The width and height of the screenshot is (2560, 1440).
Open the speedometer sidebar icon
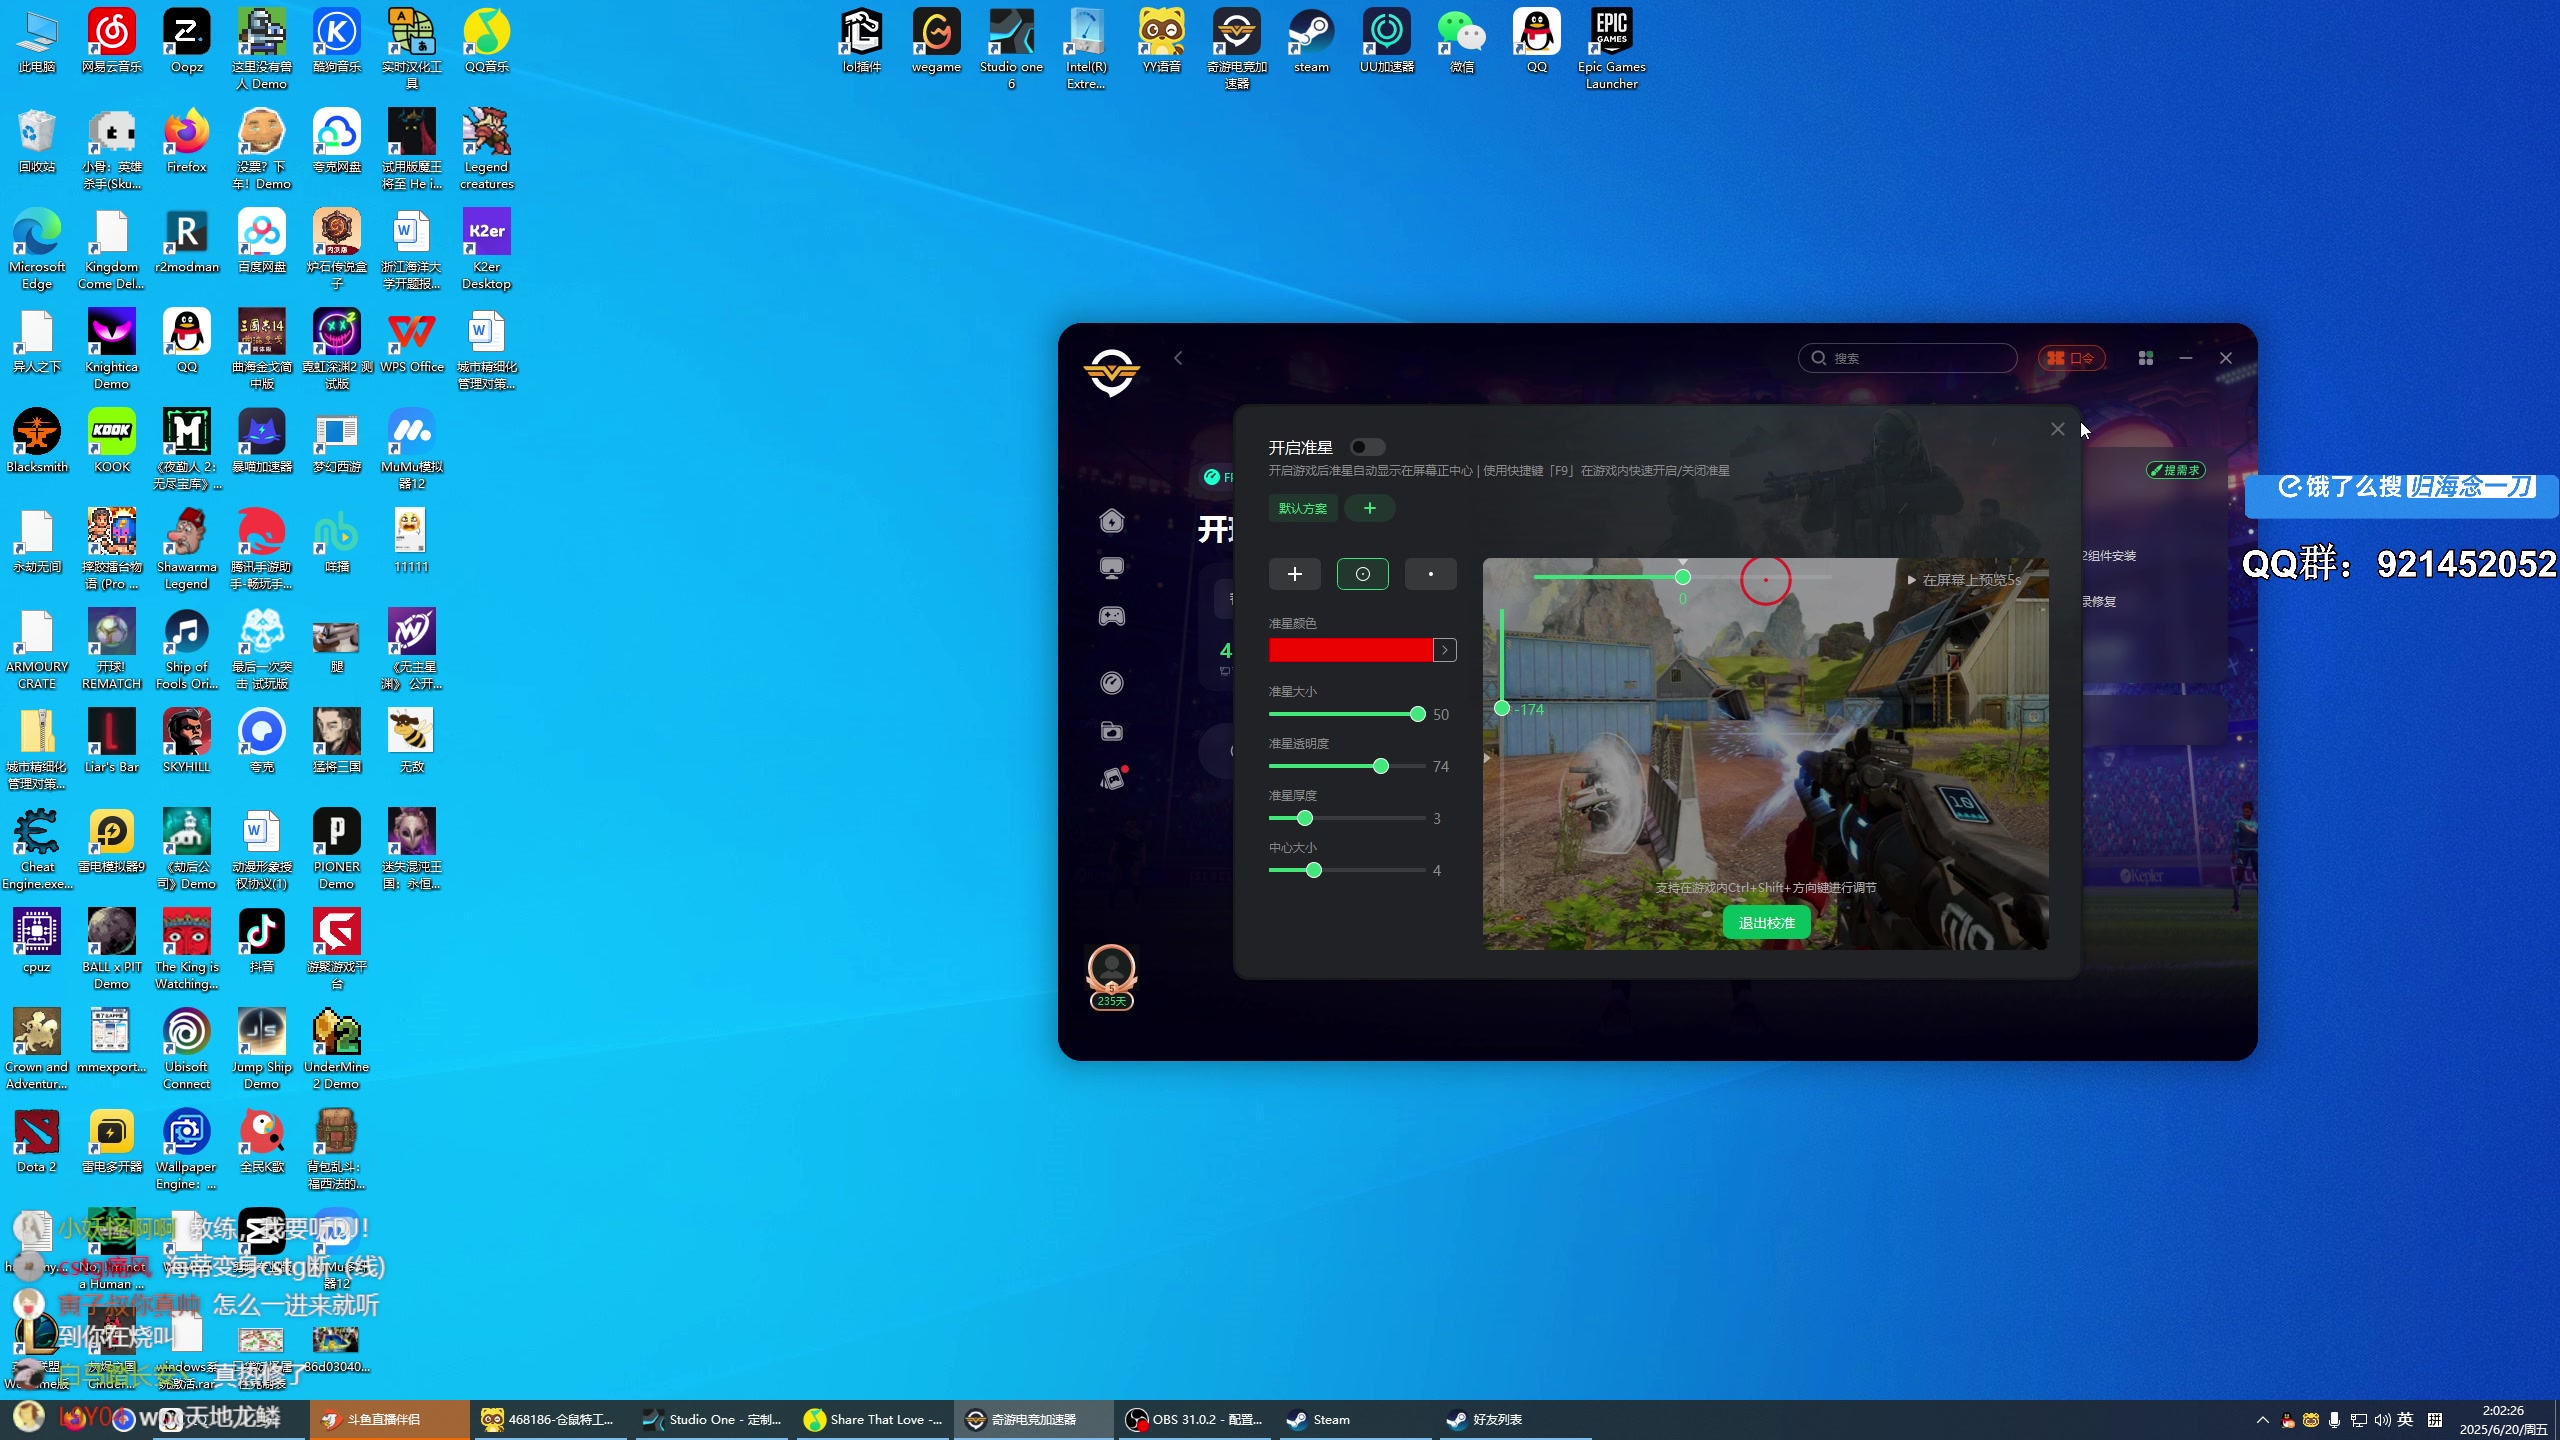tap(1111, 682)
